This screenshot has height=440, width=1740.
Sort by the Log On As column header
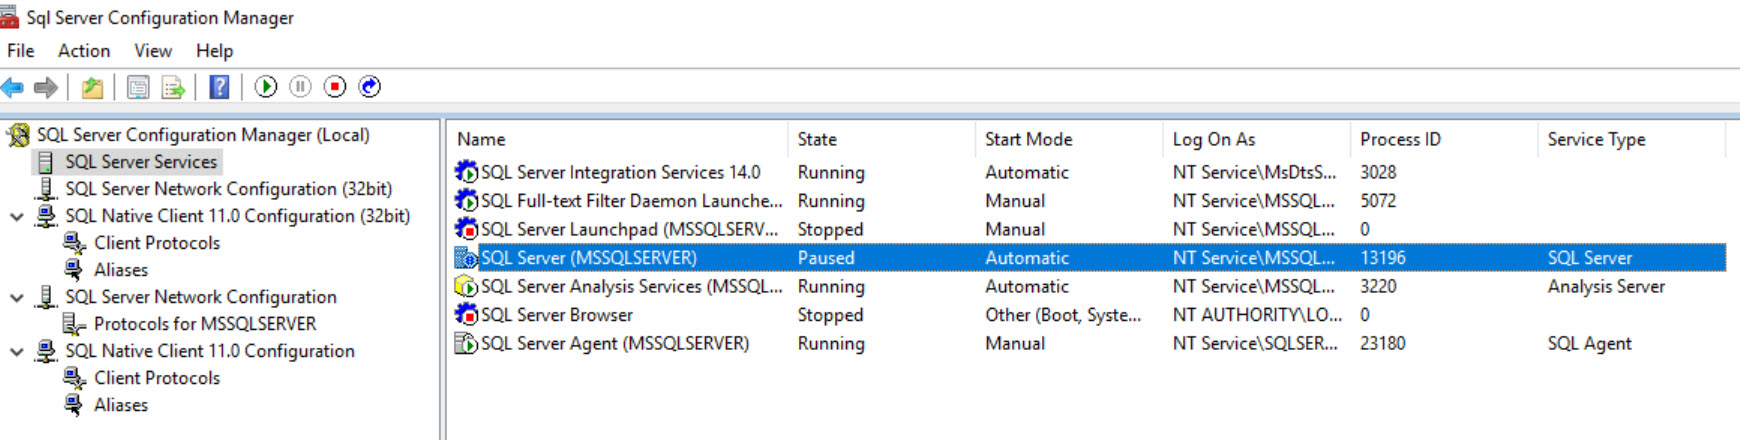(1257, 139)
